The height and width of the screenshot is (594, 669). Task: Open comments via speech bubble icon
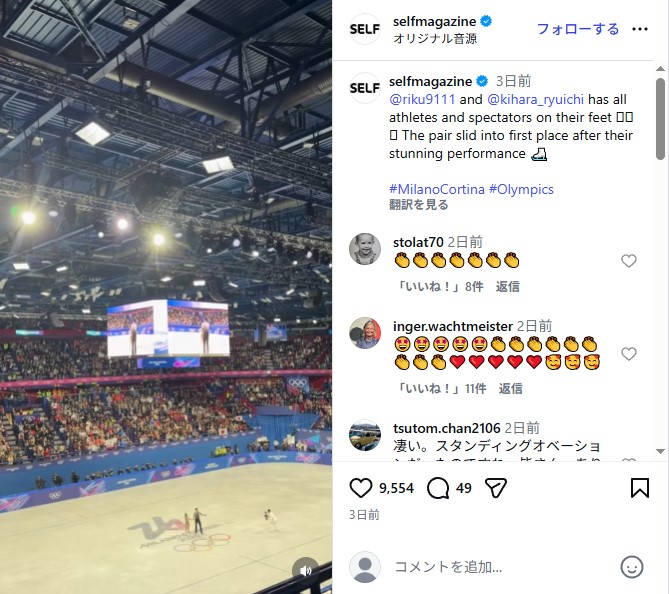[x=438, y=488]
